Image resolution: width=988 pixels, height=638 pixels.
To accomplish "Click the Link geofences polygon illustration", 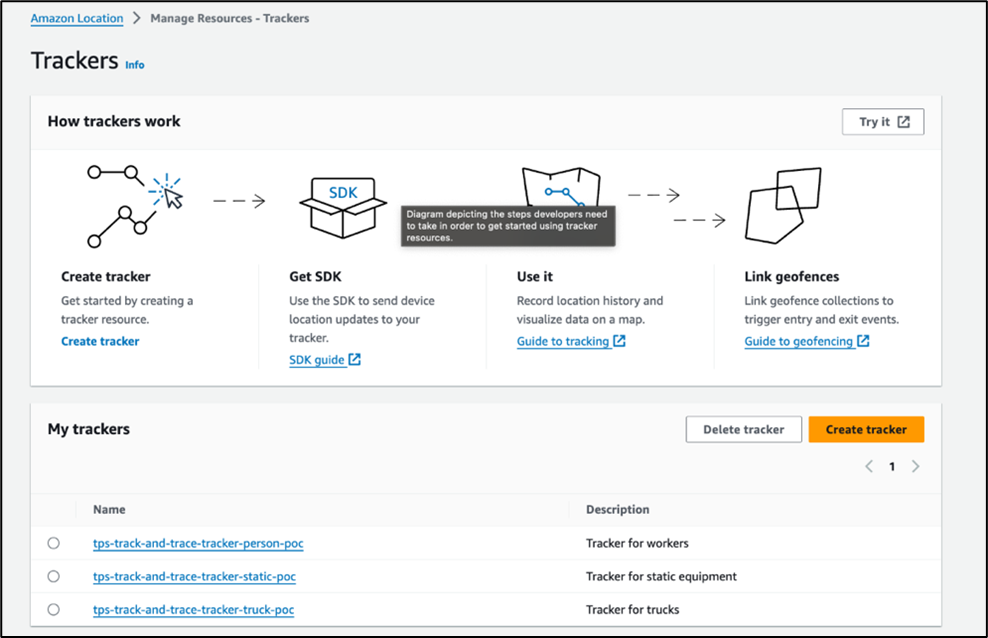I will point(783,205).
